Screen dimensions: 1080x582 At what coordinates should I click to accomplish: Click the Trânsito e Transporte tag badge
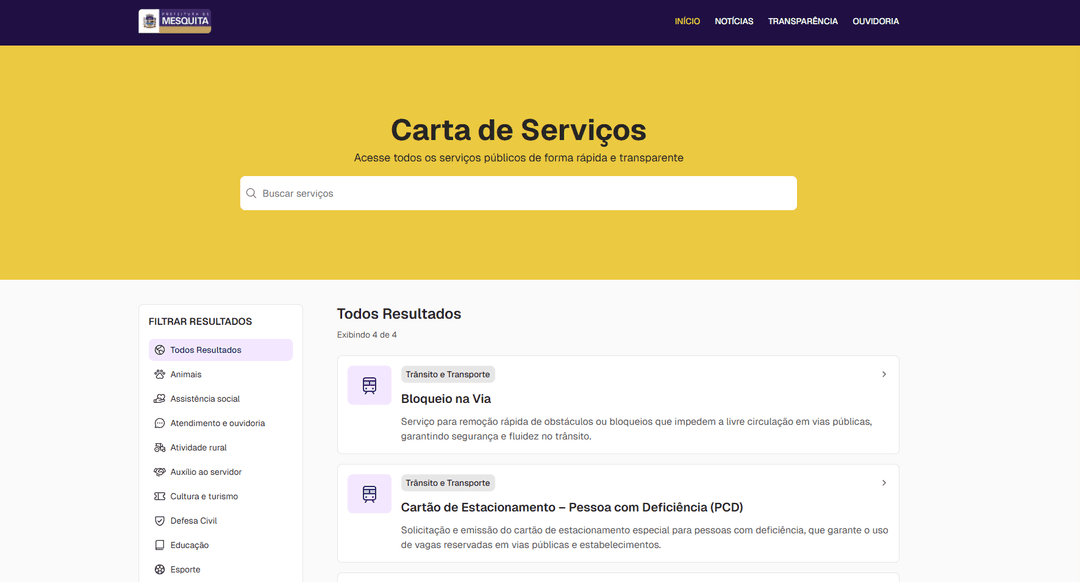coord(448,374)
